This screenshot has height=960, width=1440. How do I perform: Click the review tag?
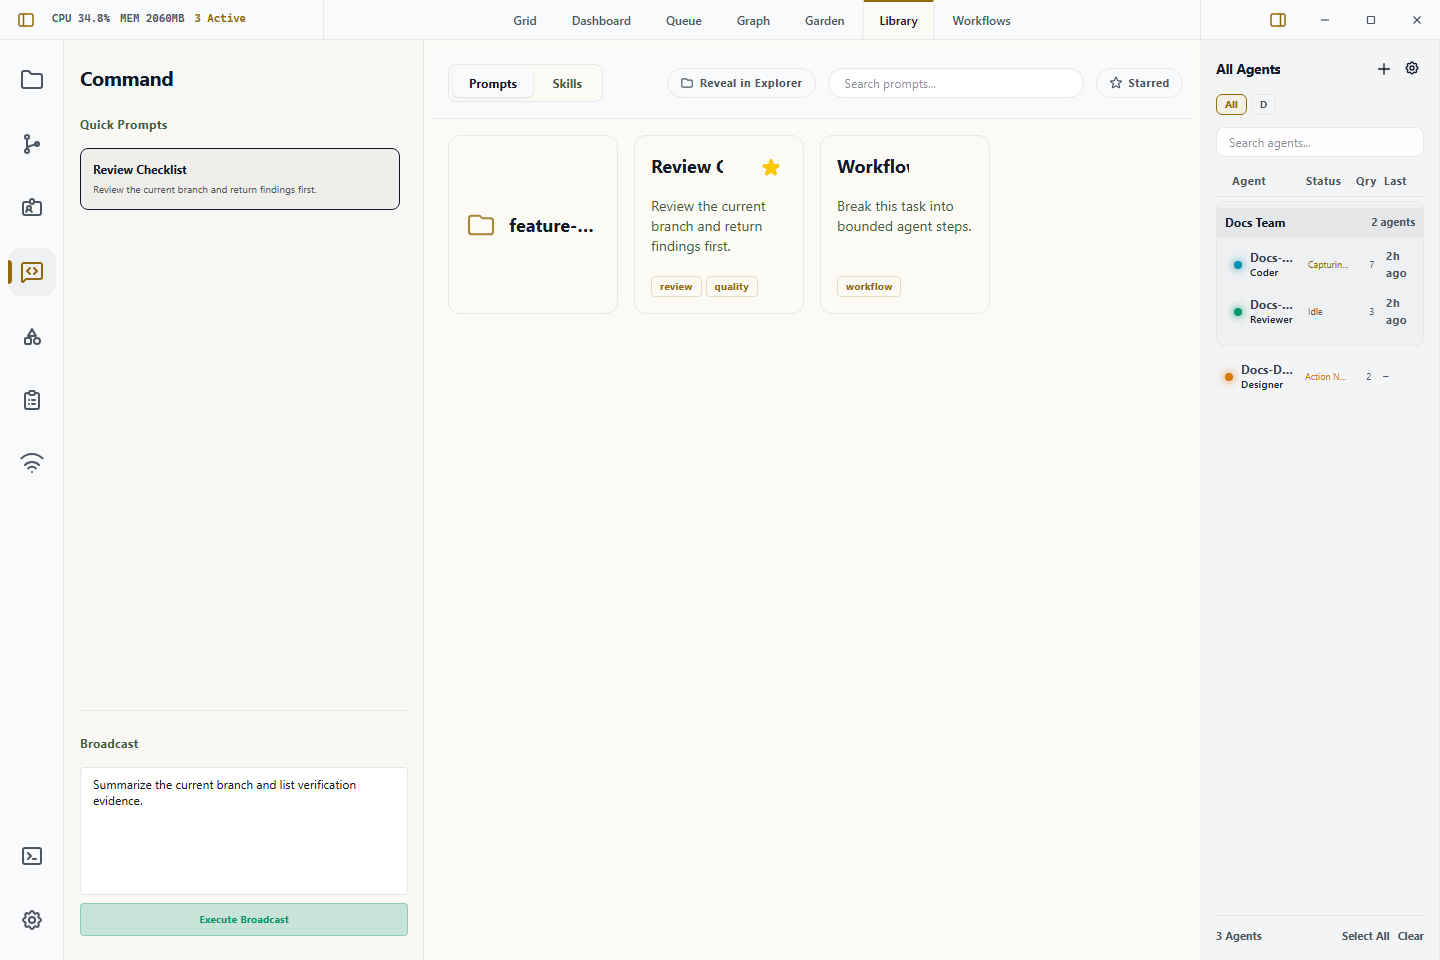point(676,287)
